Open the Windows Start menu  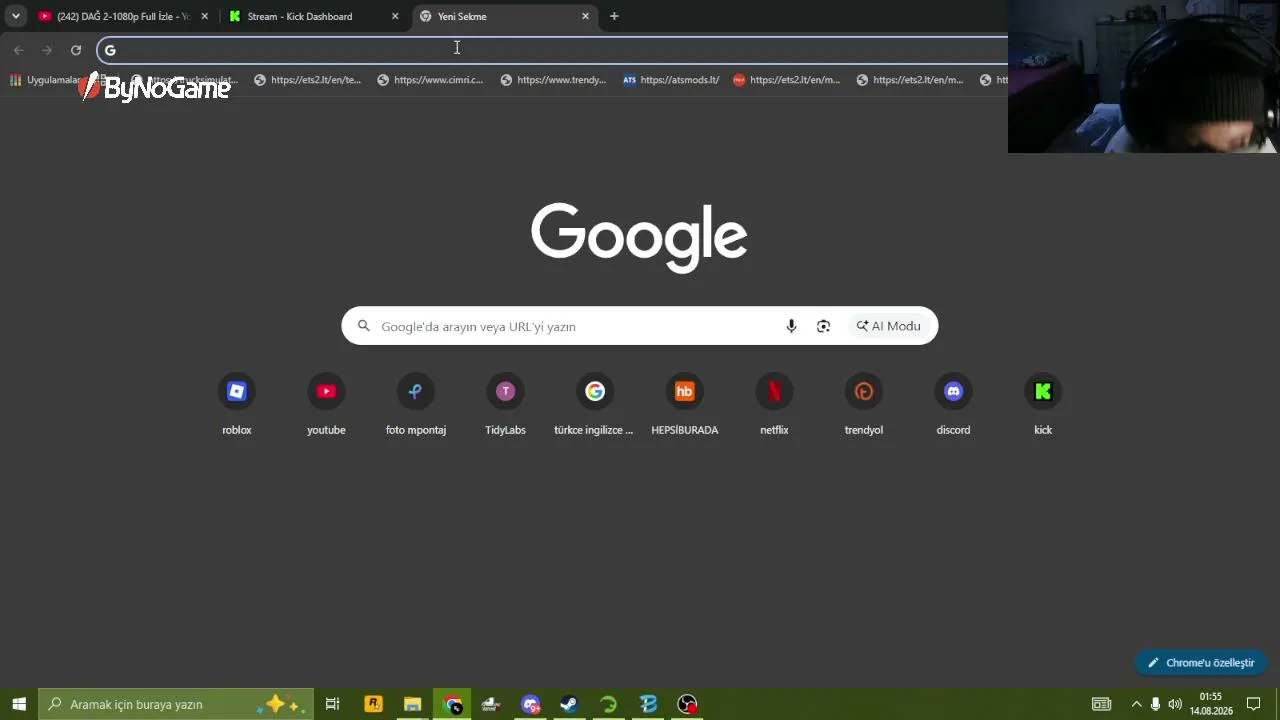click(x=19, y=704)
